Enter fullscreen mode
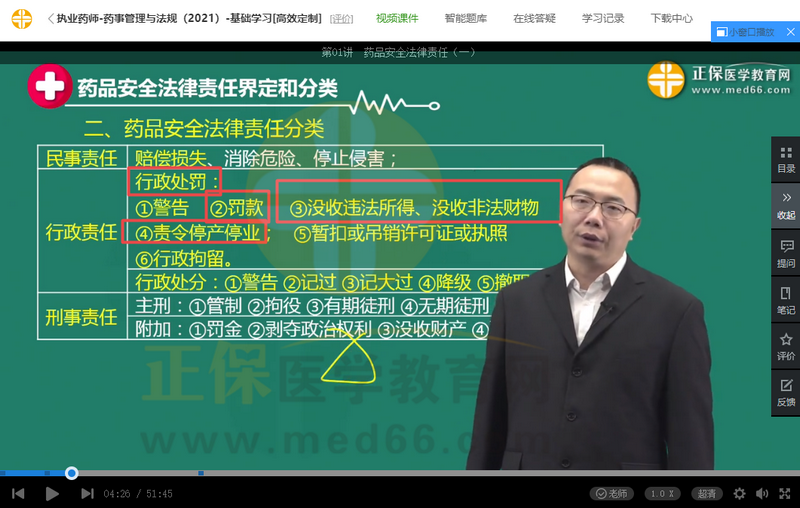This screenshot has height=508, width=800. (786, 494)
